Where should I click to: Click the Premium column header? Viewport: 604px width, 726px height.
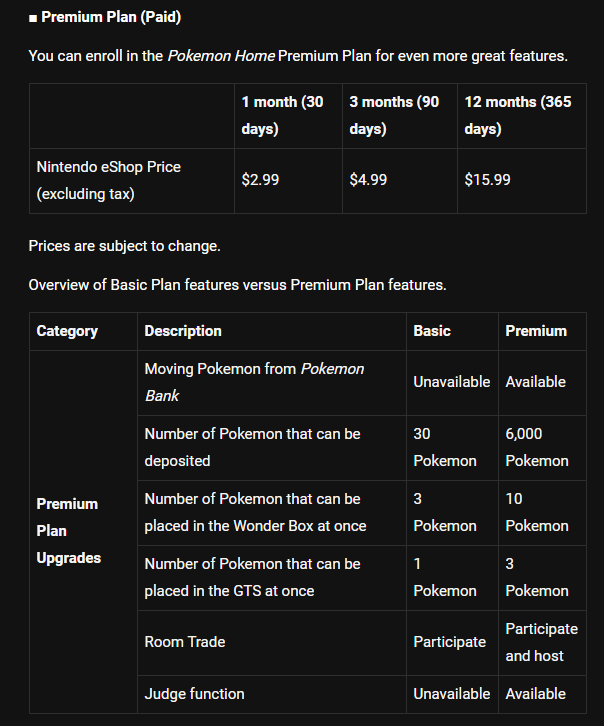click(542, 331)
